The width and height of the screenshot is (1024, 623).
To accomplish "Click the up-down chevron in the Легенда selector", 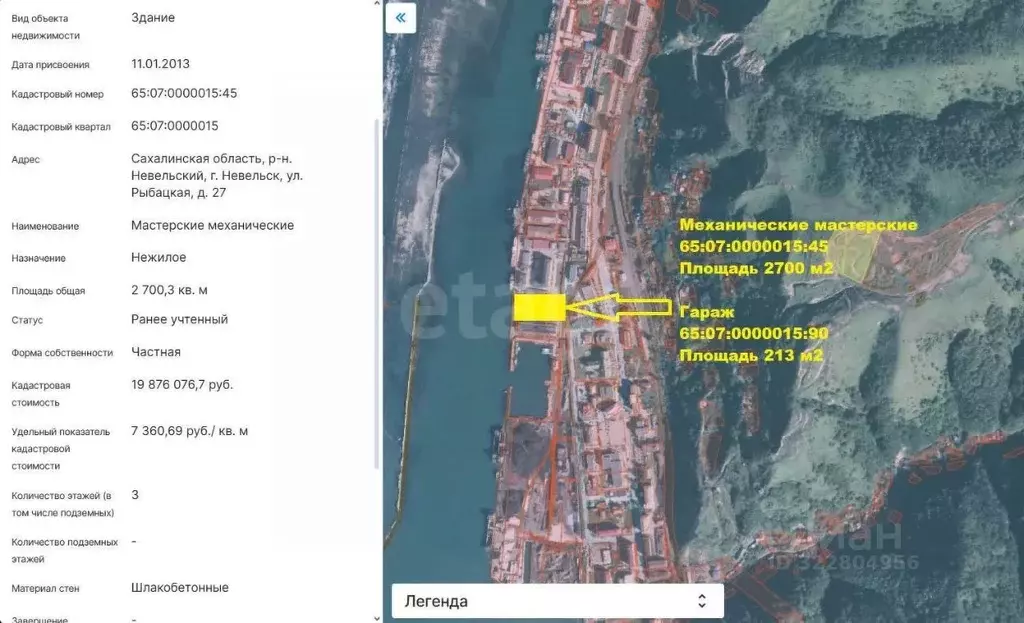I will tap(702, 601).
